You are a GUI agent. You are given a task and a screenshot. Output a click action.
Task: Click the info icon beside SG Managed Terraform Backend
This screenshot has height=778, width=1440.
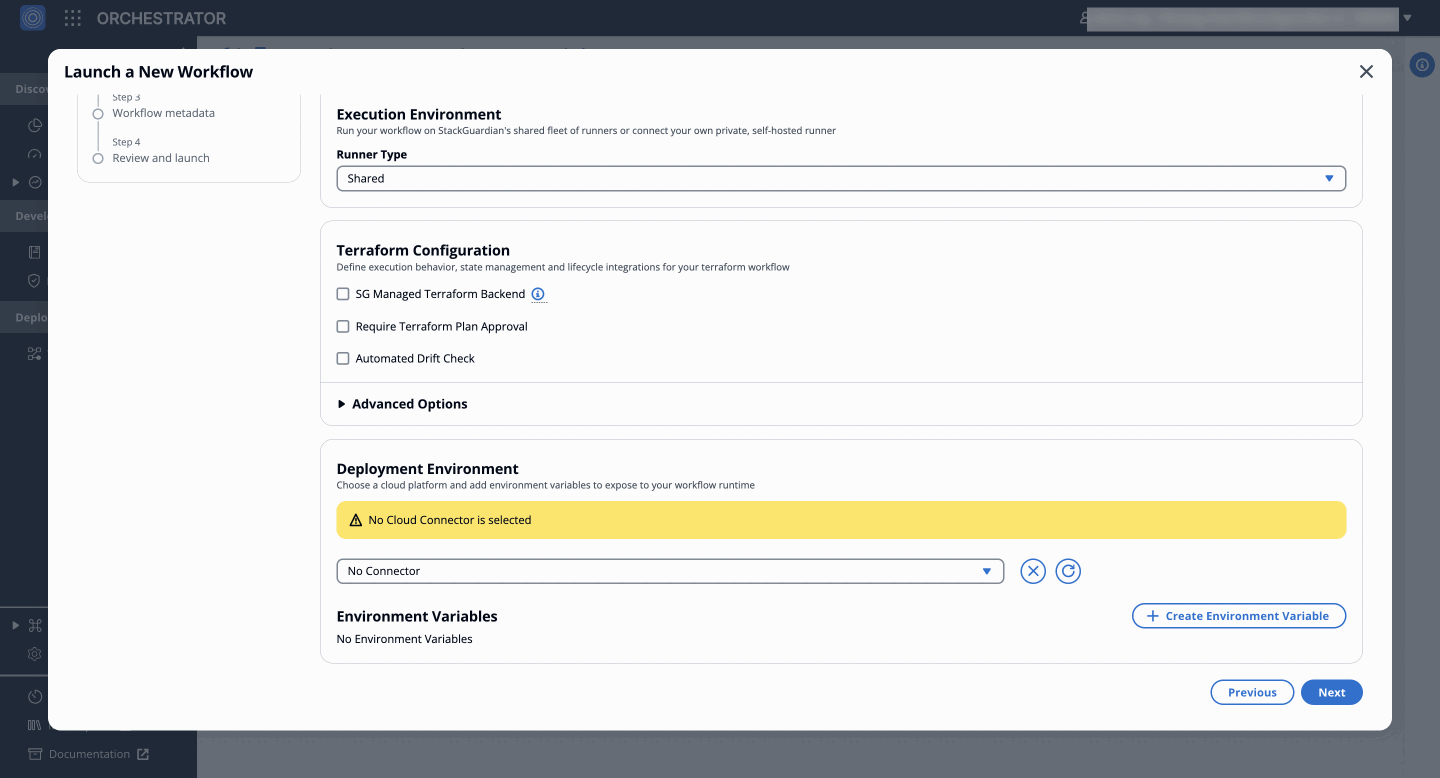tap(538, 294)
